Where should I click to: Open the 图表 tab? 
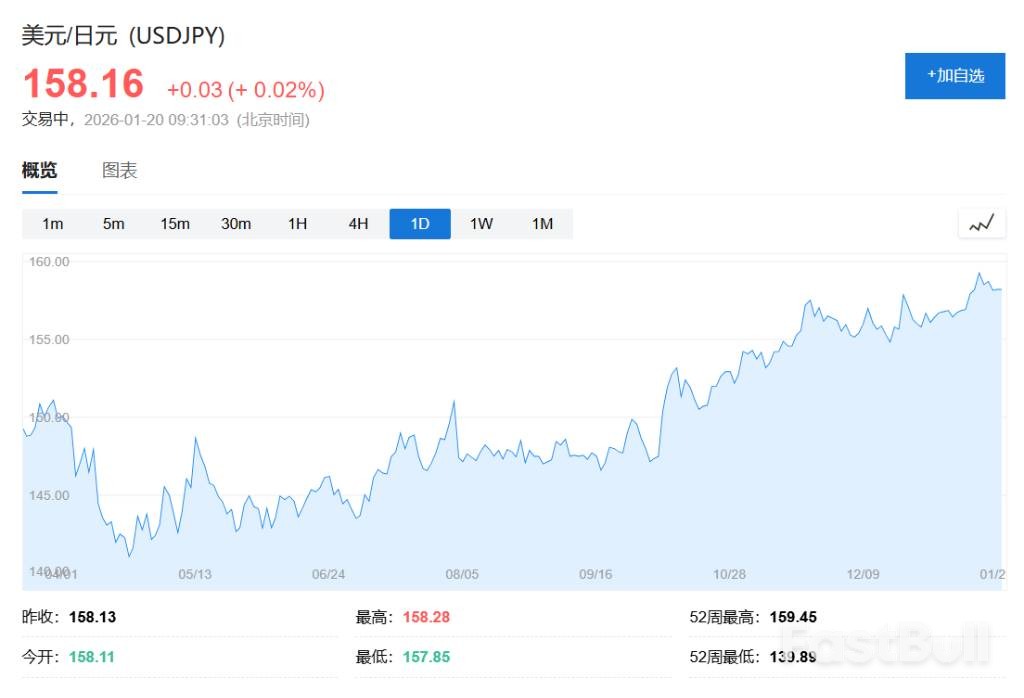pos(120,171)
